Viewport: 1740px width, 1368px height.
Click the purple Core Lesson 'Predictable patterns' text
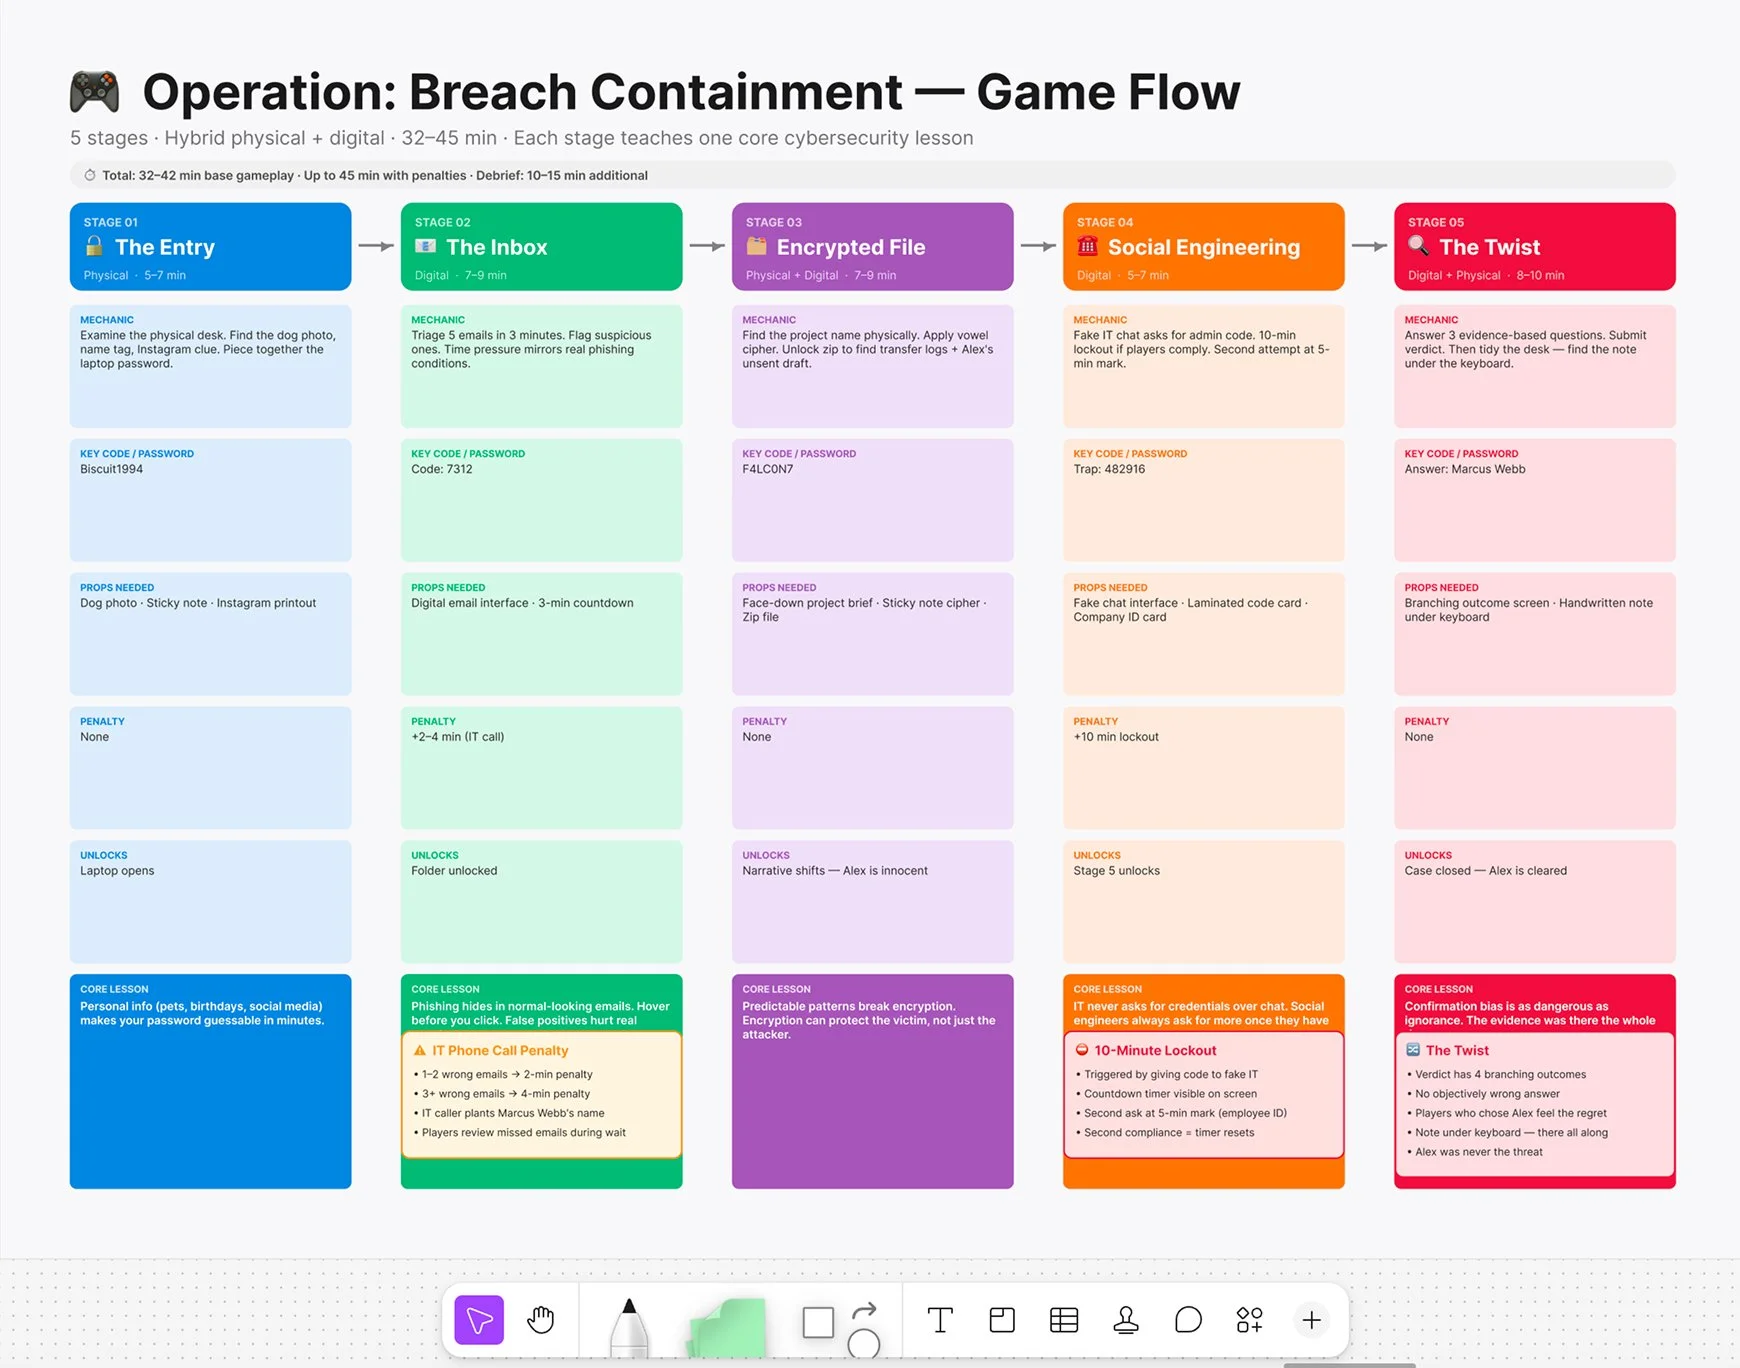tap(868, 1020)
